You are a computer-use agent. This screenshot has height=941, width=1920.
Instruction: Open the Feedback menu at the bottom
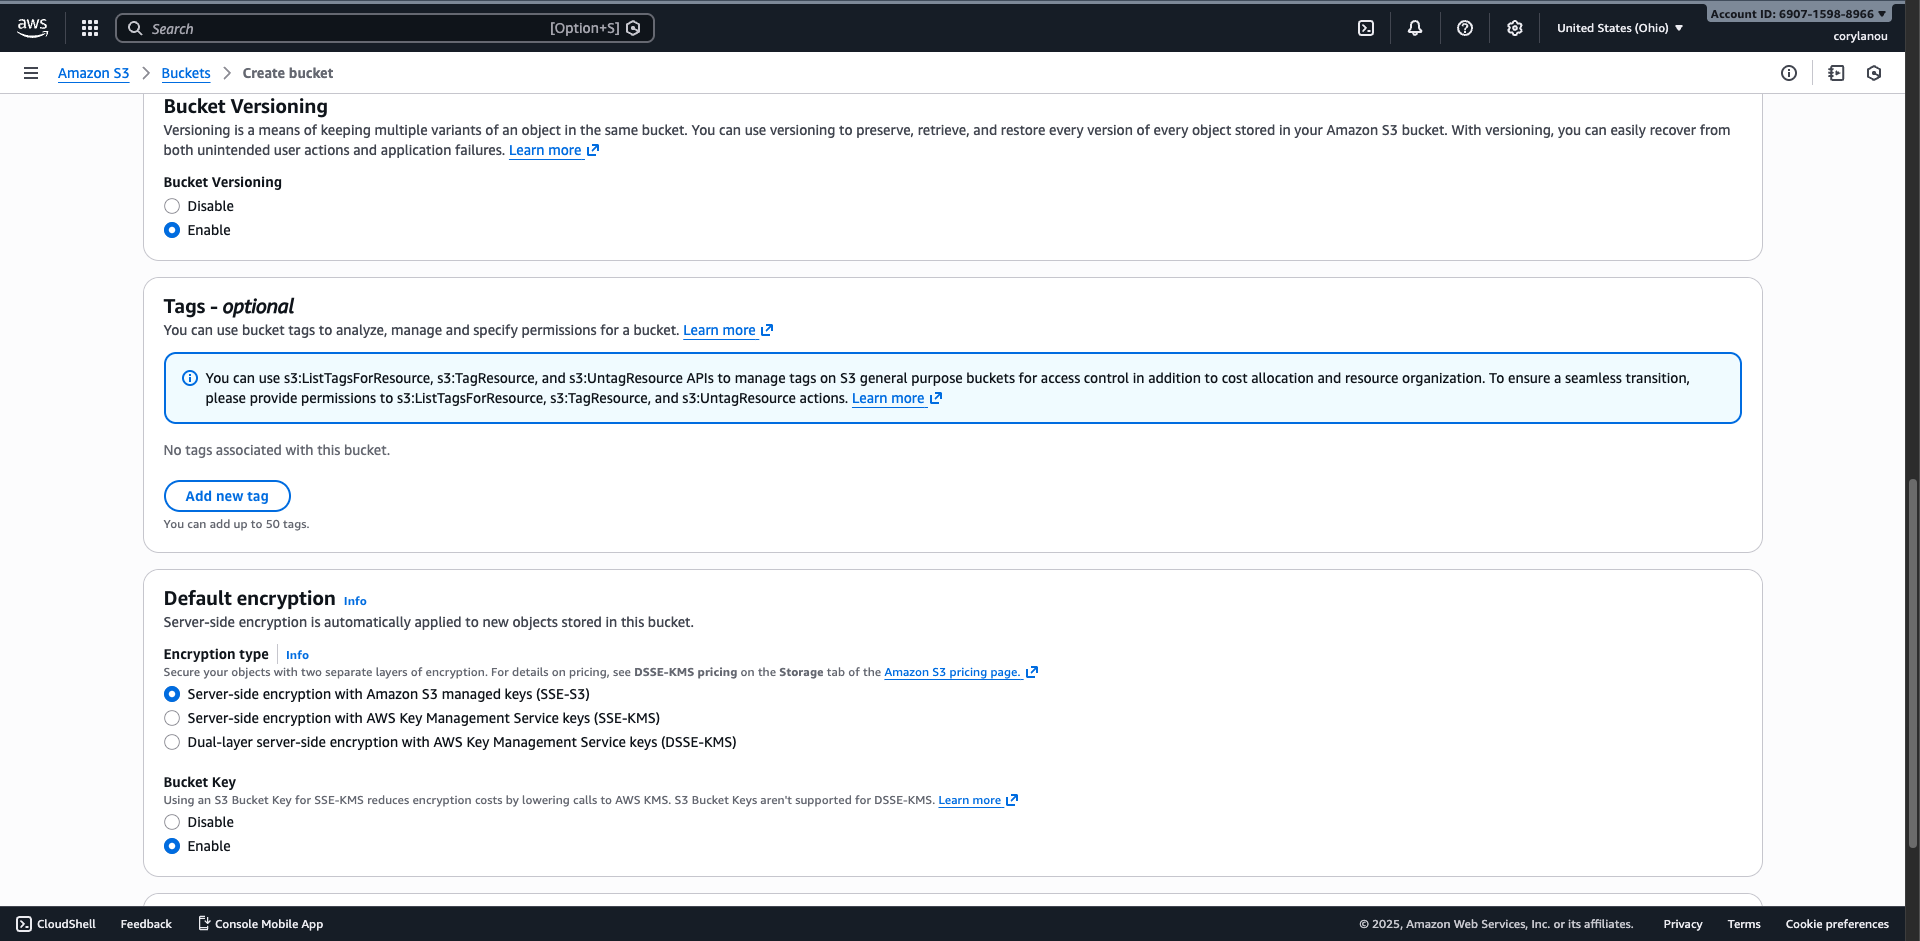(x=145, y=924)
